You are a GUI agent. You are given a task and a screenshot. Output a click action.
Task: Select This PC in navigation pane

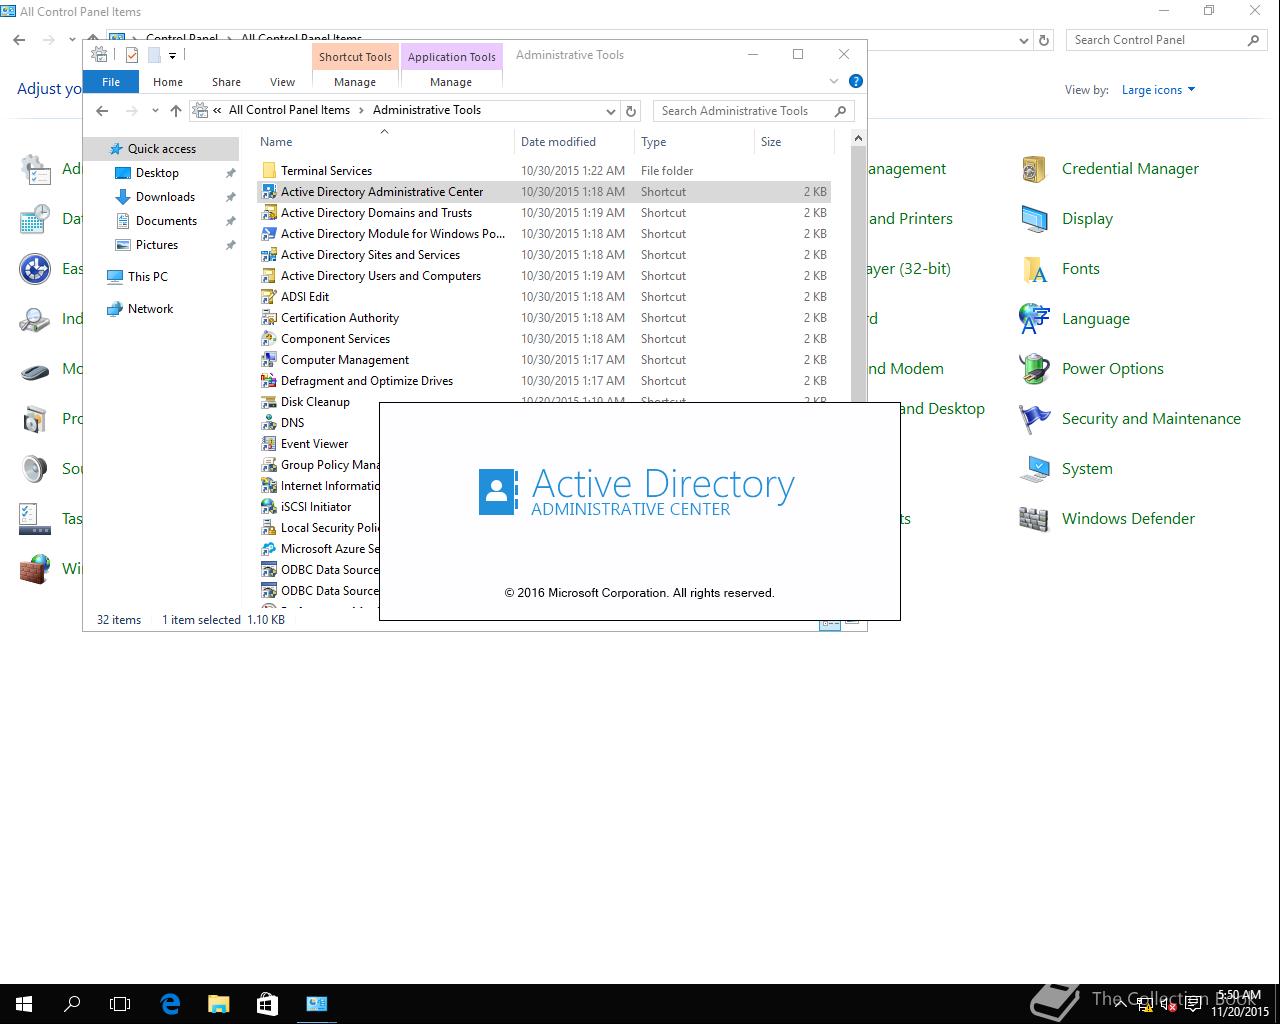pyautogui.click(x=147, y=277)
